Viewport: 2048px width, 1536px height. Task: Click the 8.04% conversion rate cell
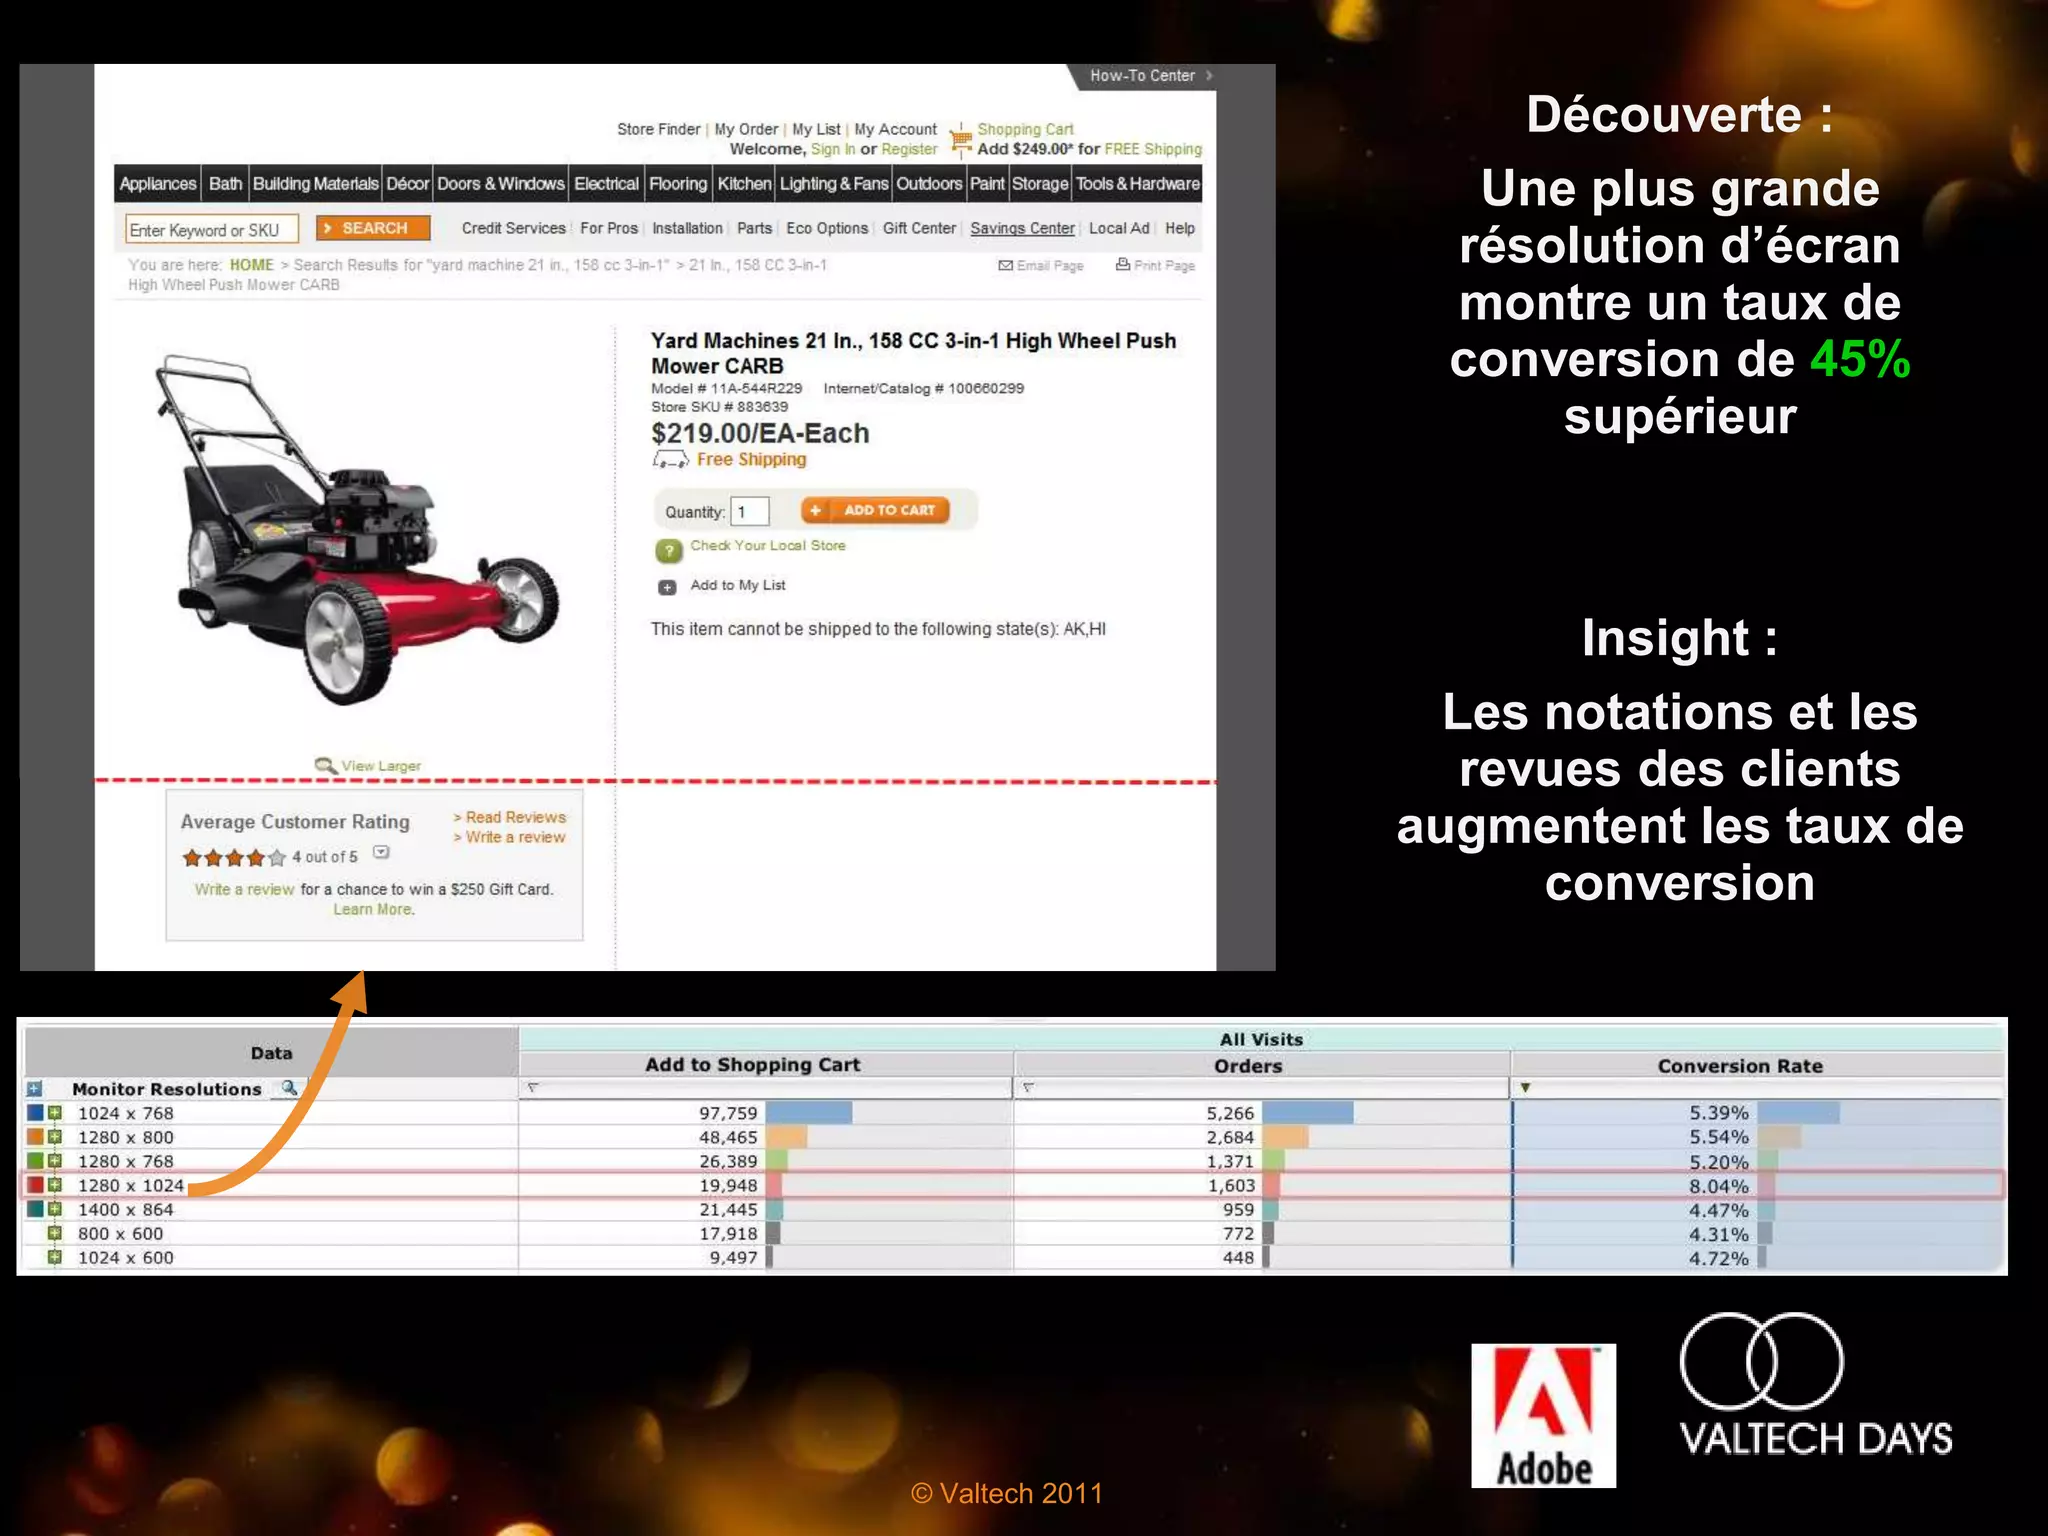1718,1186
